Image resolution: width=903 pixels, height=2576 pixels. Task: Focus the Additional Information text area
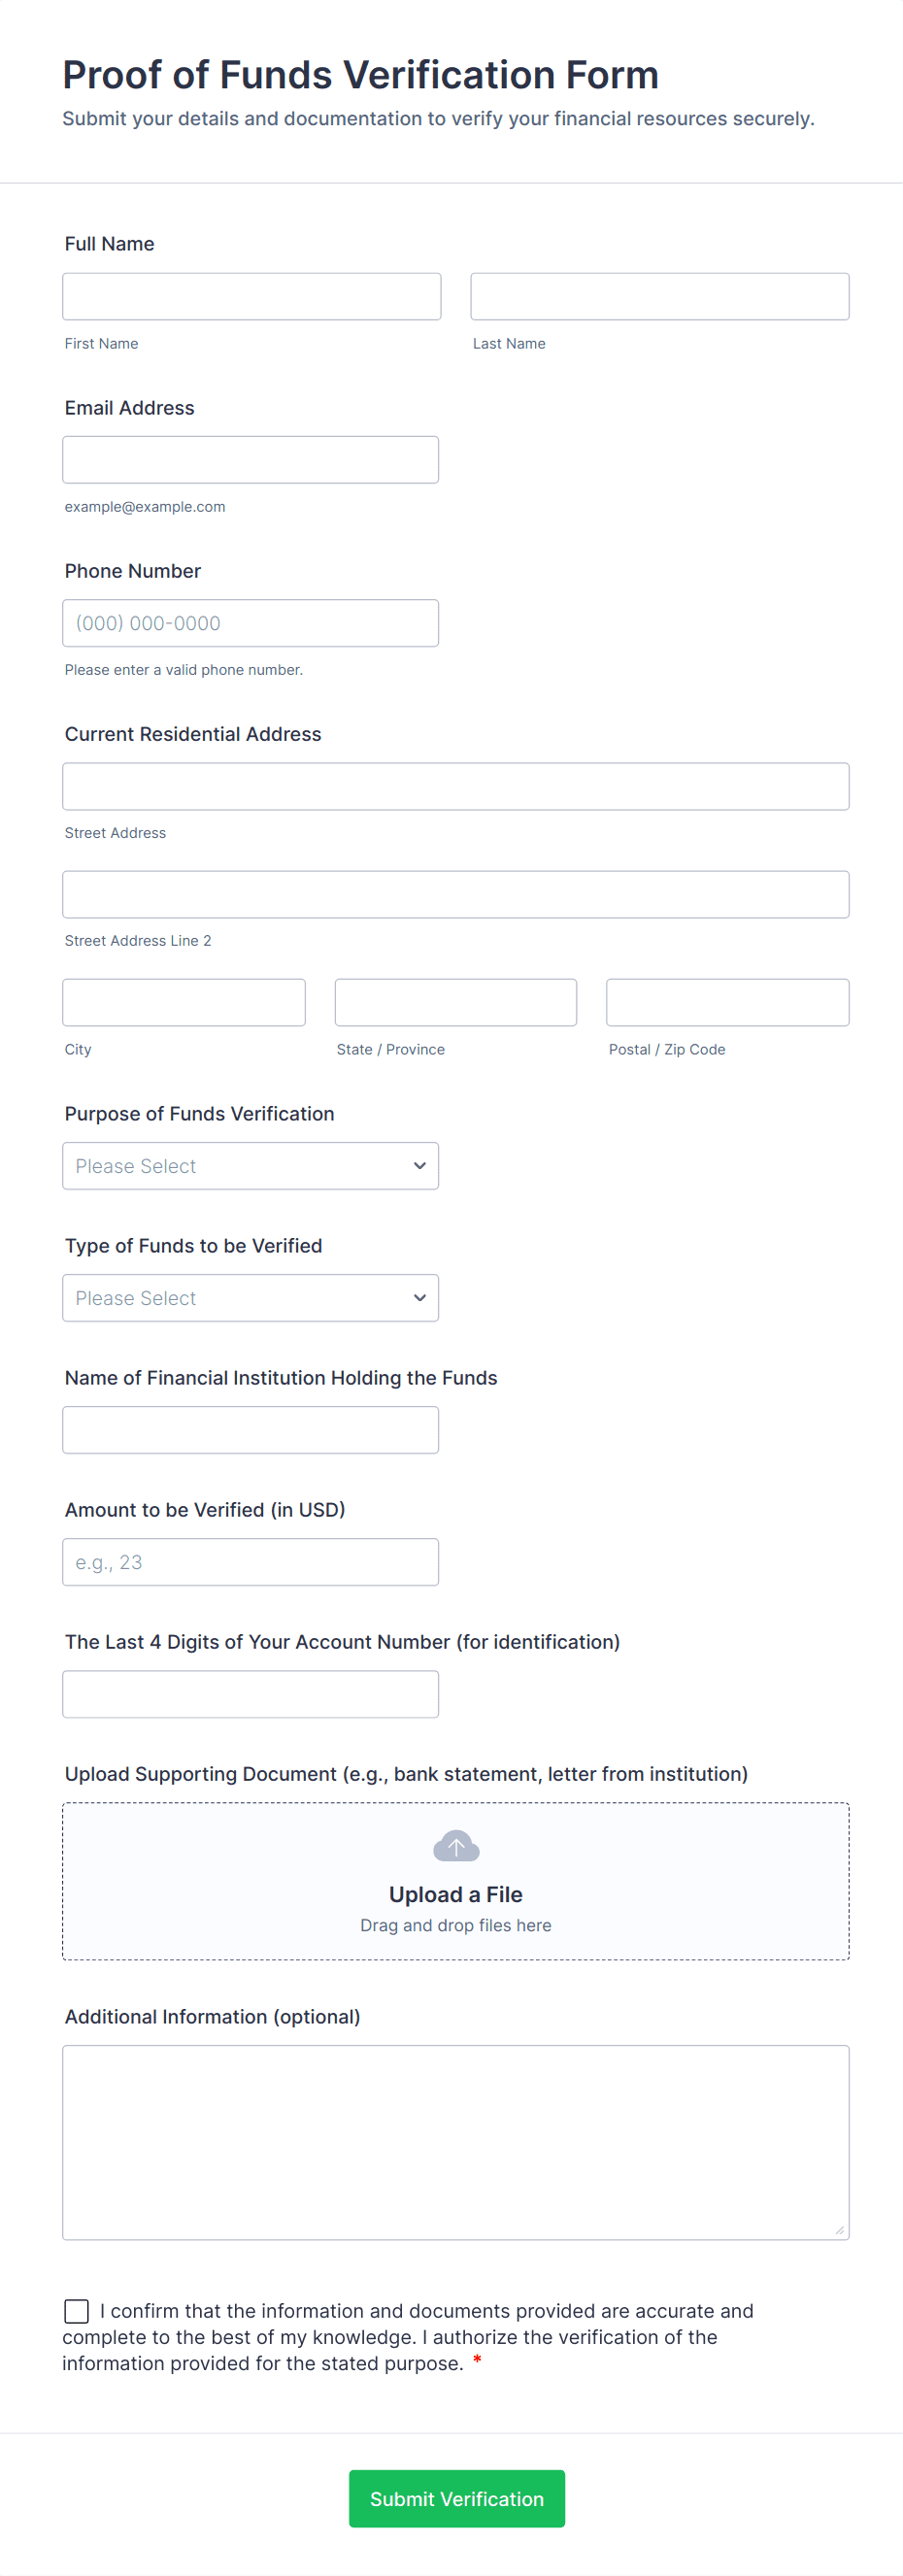click(455, 2141)
